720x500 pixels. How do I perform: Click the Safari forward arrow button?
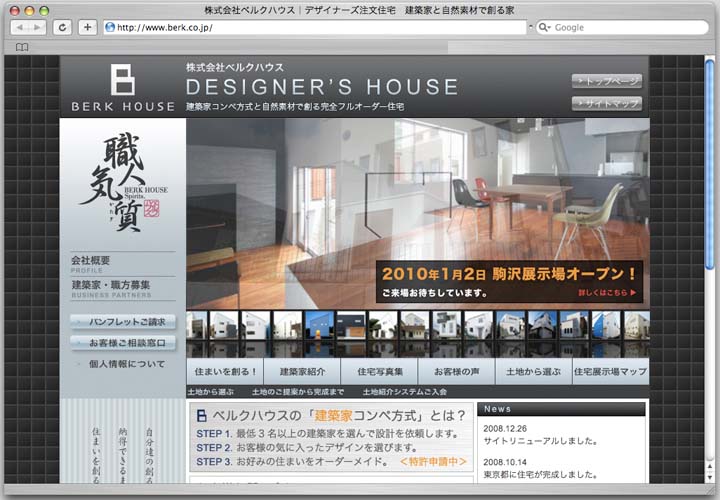(37, 27)
